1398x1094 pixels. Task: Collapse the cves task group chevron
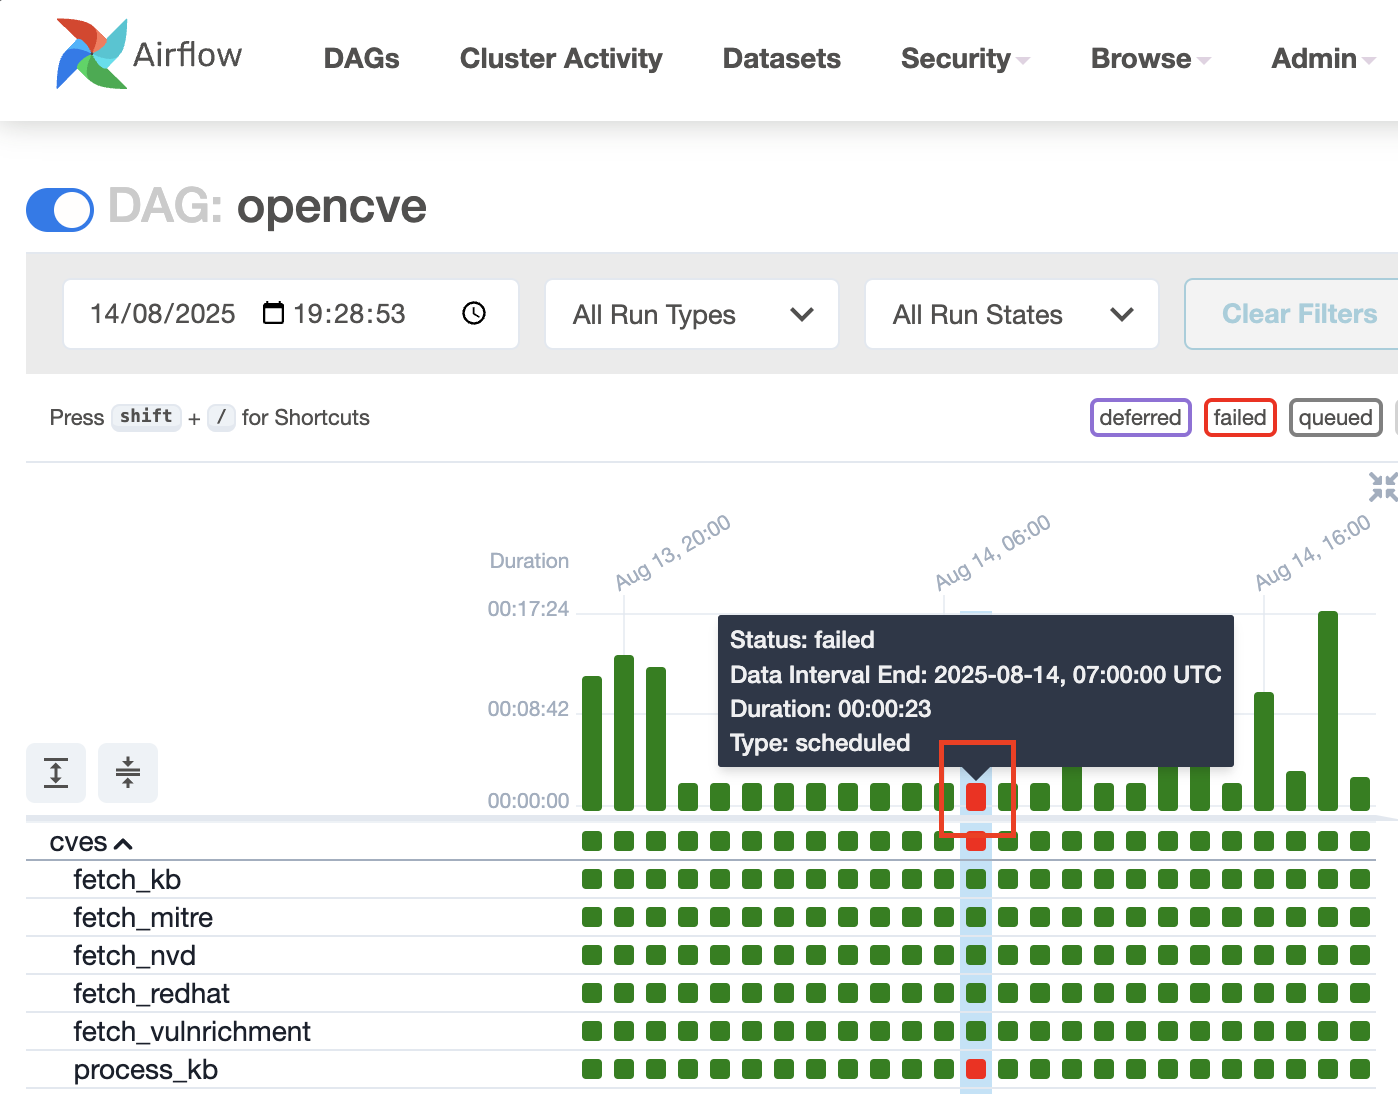click(124, 843)
